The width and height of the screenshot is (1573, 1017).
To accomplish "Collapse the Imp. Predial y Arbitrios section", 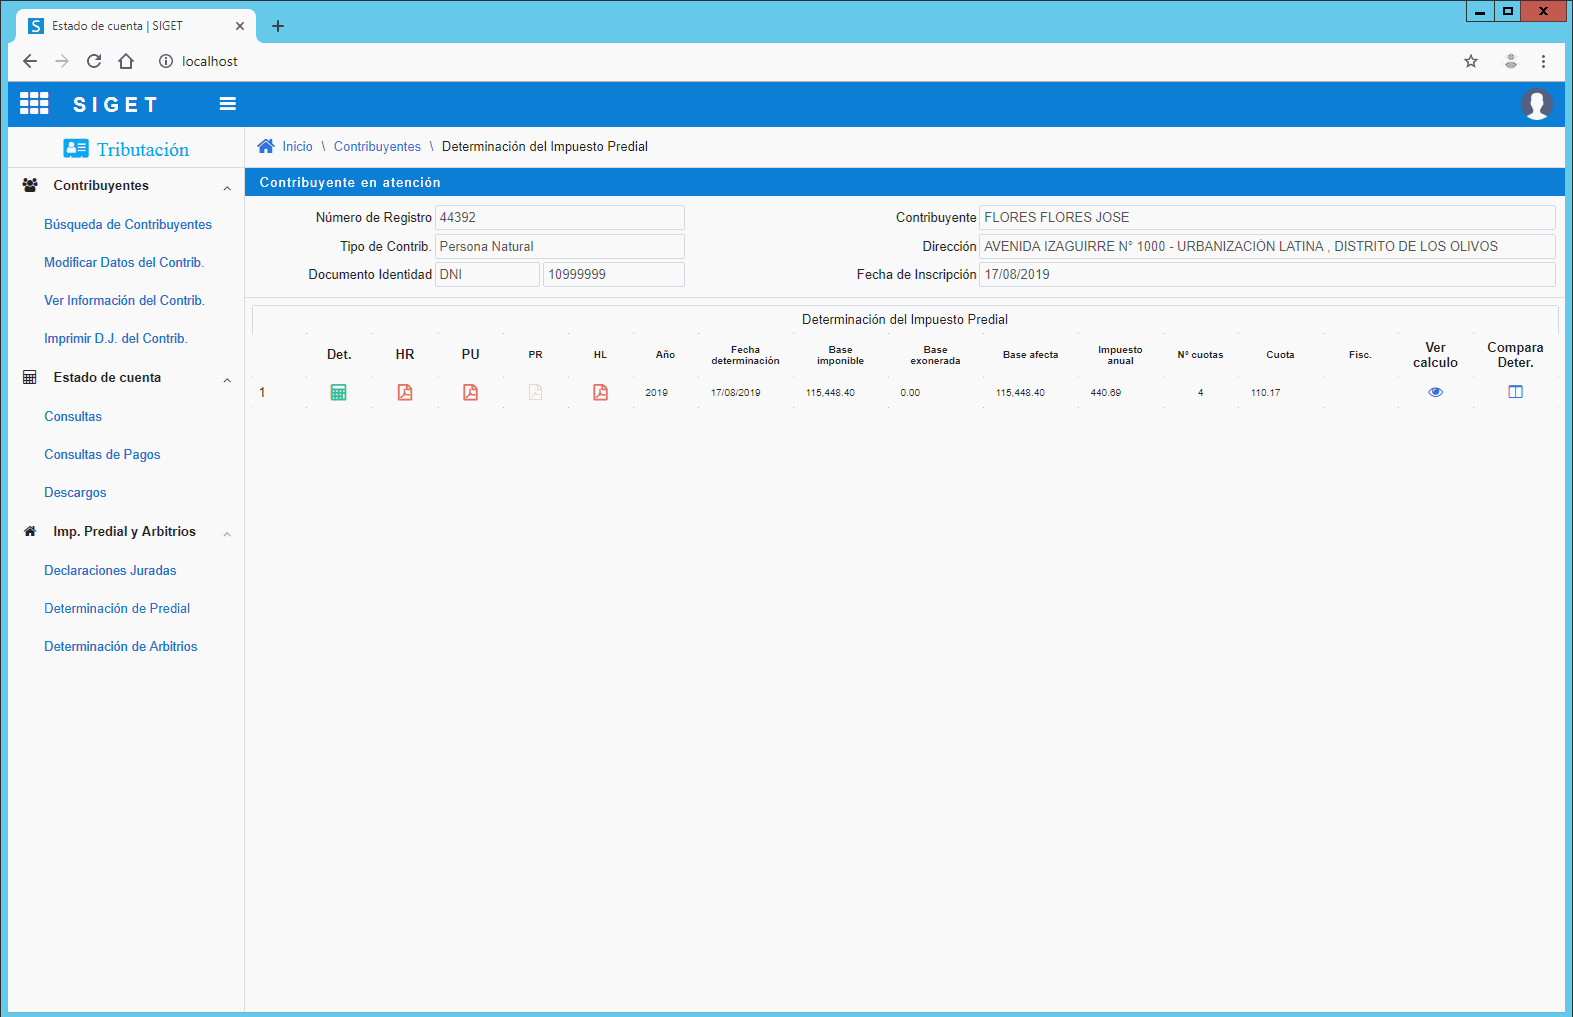I will (227, 534).
